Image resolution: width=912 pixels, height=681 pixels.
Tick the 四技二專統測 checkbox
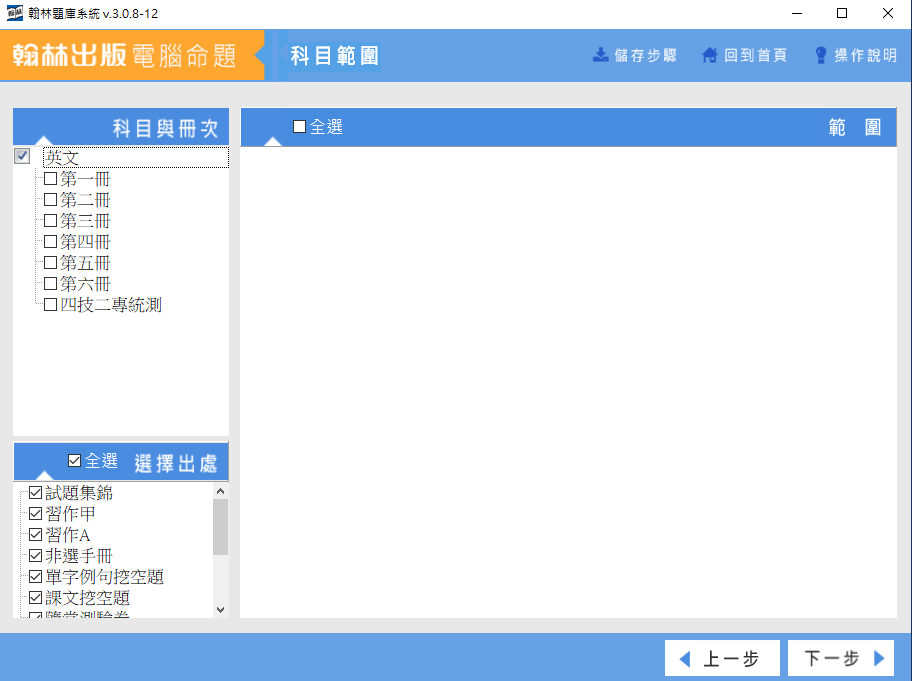coord(51,305)
